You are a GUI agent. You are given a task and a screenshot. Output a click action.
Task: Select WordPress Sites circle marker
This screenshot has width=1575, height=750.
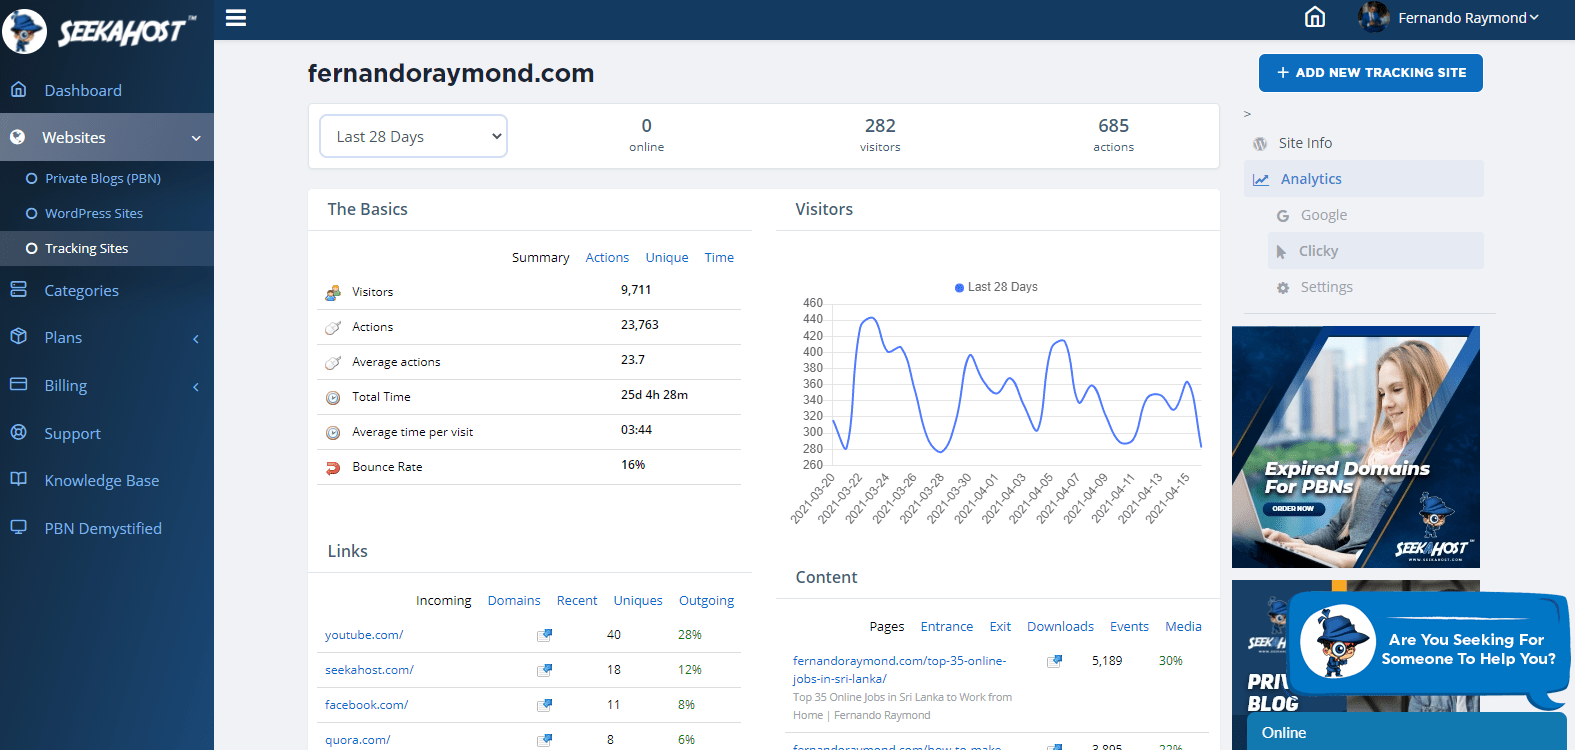pyautogui.click(x=32, y=214)
